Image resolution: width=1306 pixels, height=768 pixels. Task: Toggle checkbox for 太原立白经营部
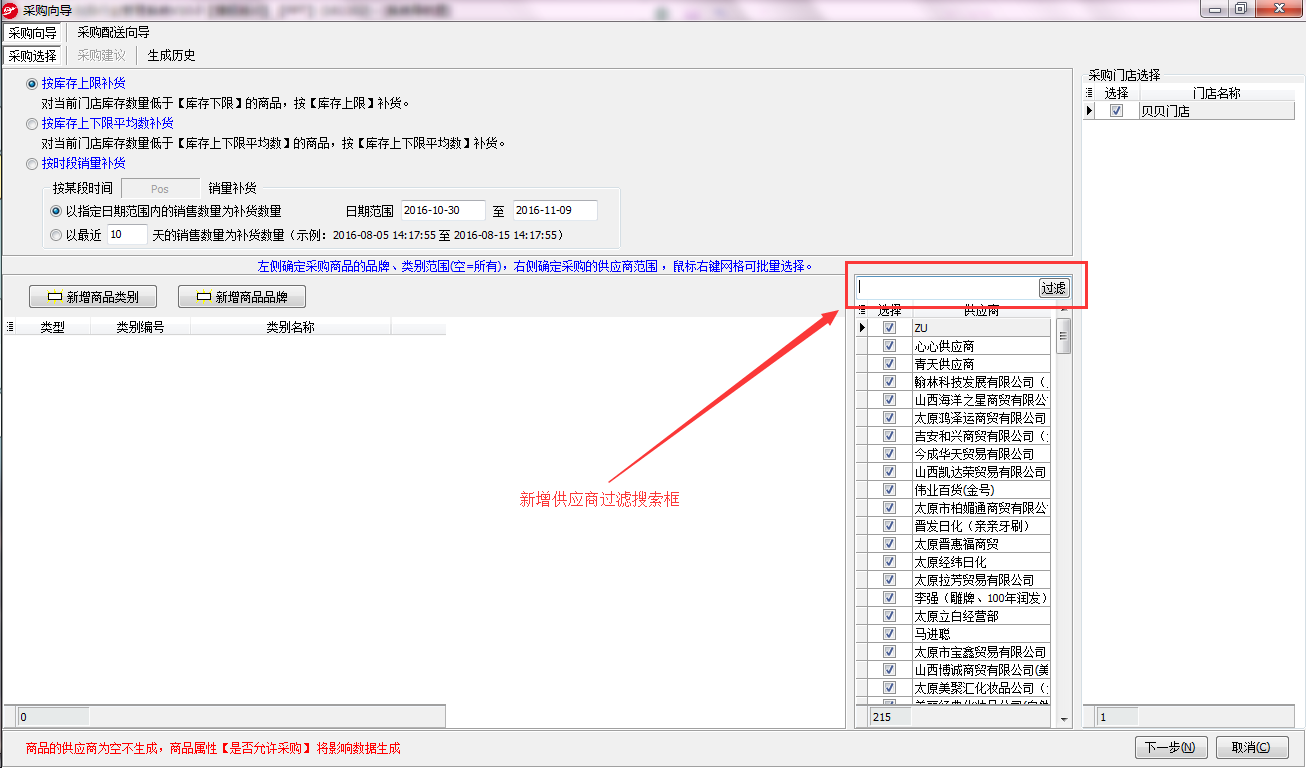[889, 616]
